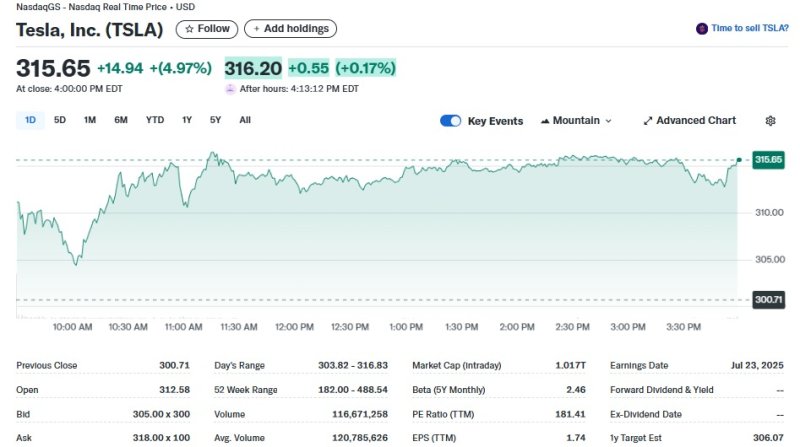Show the 5Y range chart

coord(215,120)
